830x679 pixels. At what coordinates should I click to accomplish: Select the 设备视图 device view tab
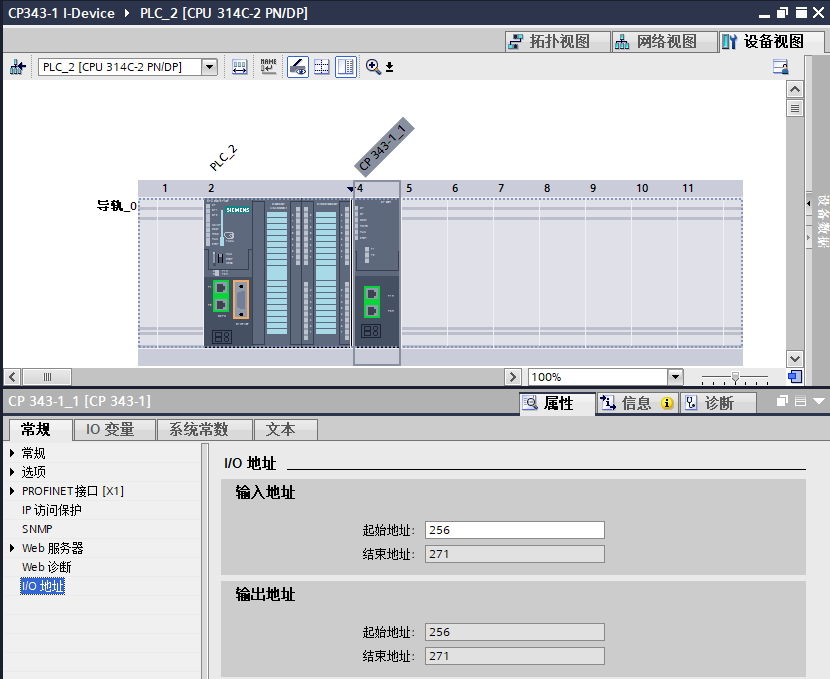771,41
